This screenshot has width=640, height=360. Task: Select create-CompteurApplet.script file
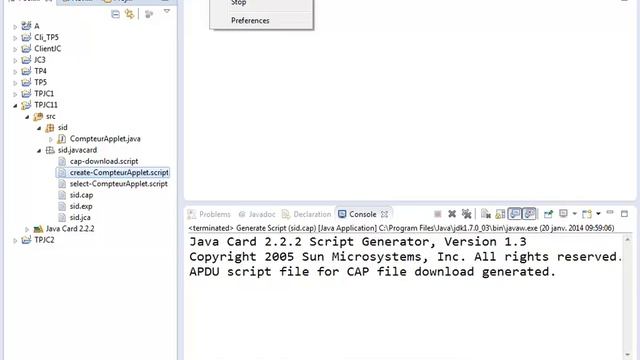119,173
